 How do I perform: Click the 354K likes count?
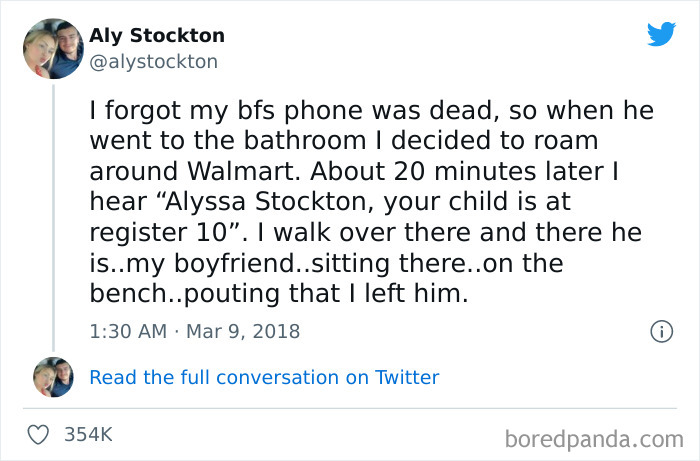(x=88, y=435)
